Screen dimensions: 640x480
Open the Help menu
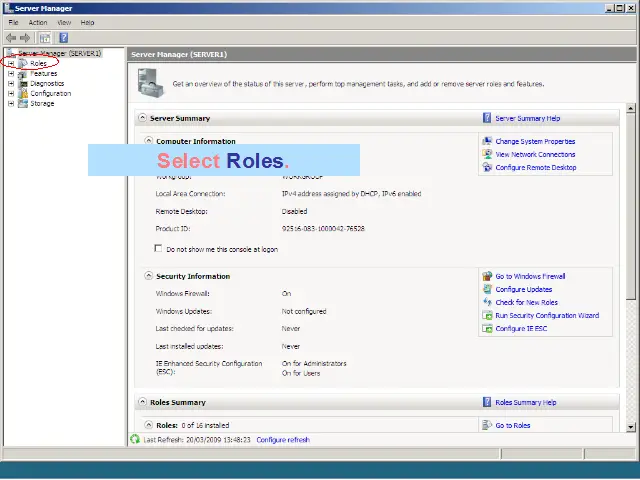(x=87, y=22)
